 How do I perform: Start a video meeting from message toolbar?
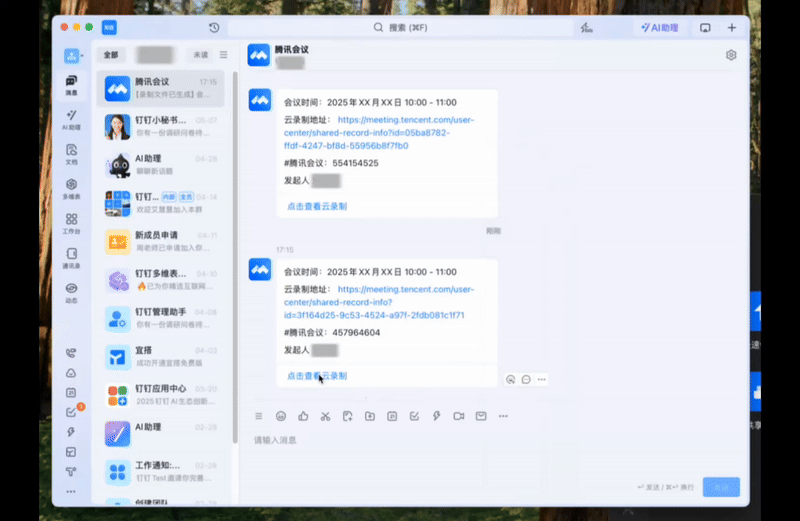459,416
